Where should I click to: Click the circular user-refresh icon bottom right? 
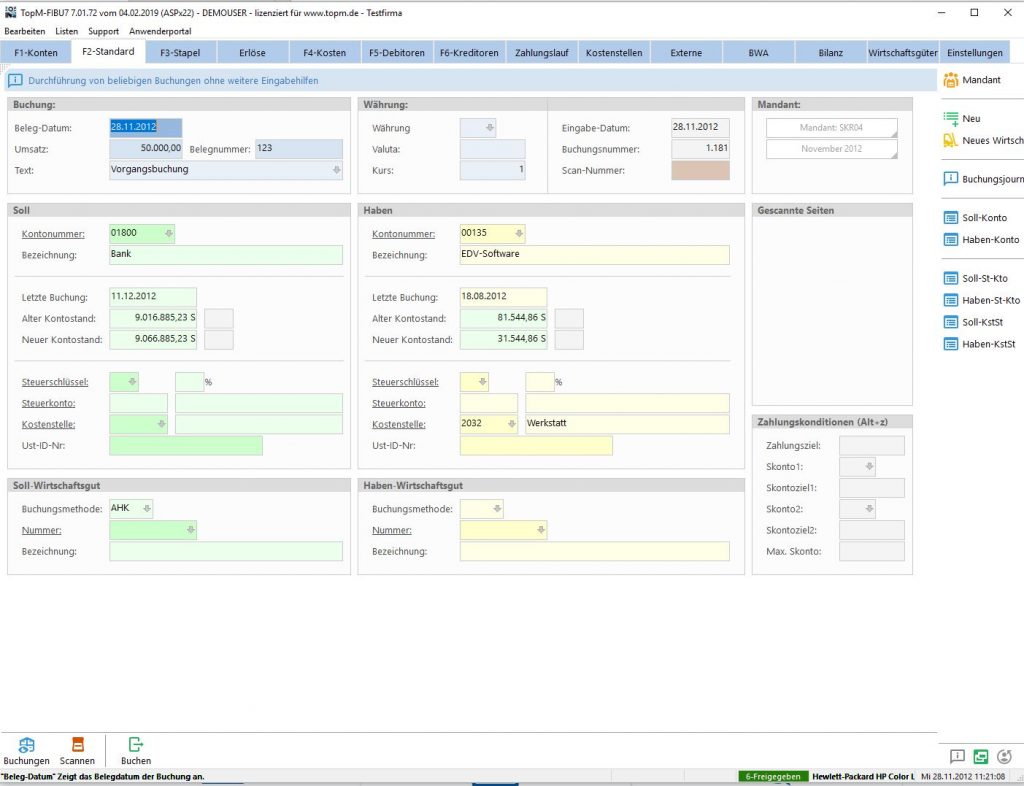[x=1004, y=757]
